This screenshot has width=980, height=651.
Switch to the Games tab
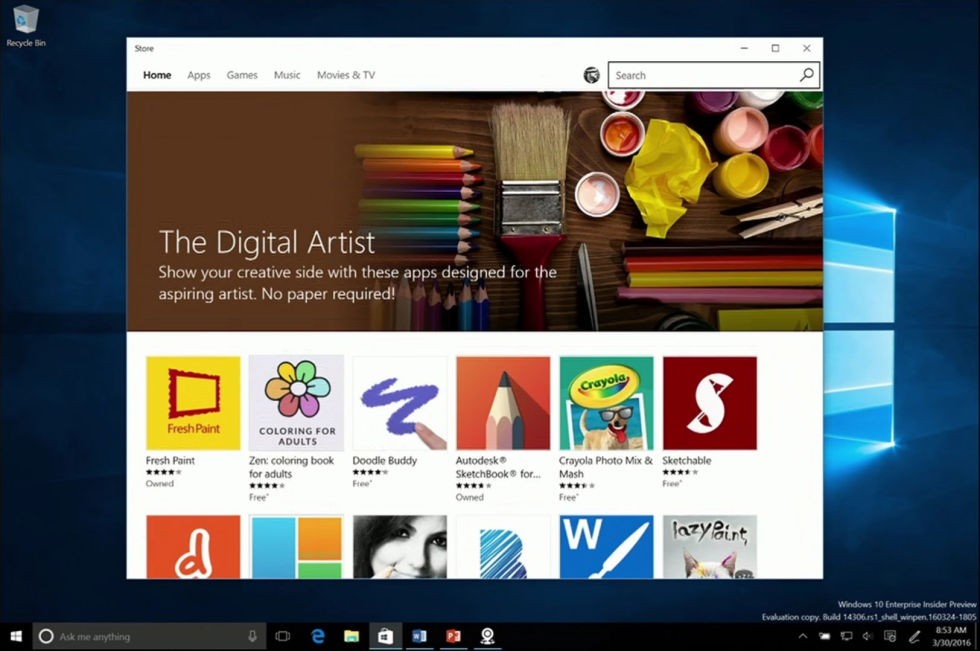[x=242, y=75]
